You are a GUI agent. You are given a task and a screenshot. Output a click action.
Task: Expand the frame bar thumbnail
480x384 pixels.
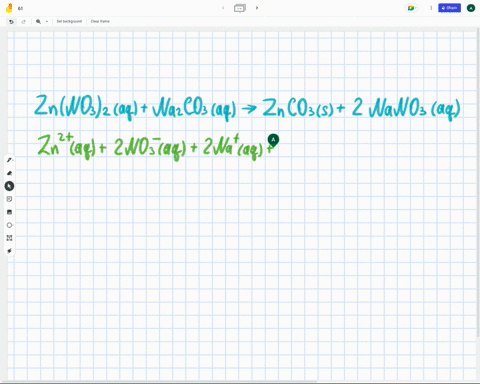coord(240,8)
